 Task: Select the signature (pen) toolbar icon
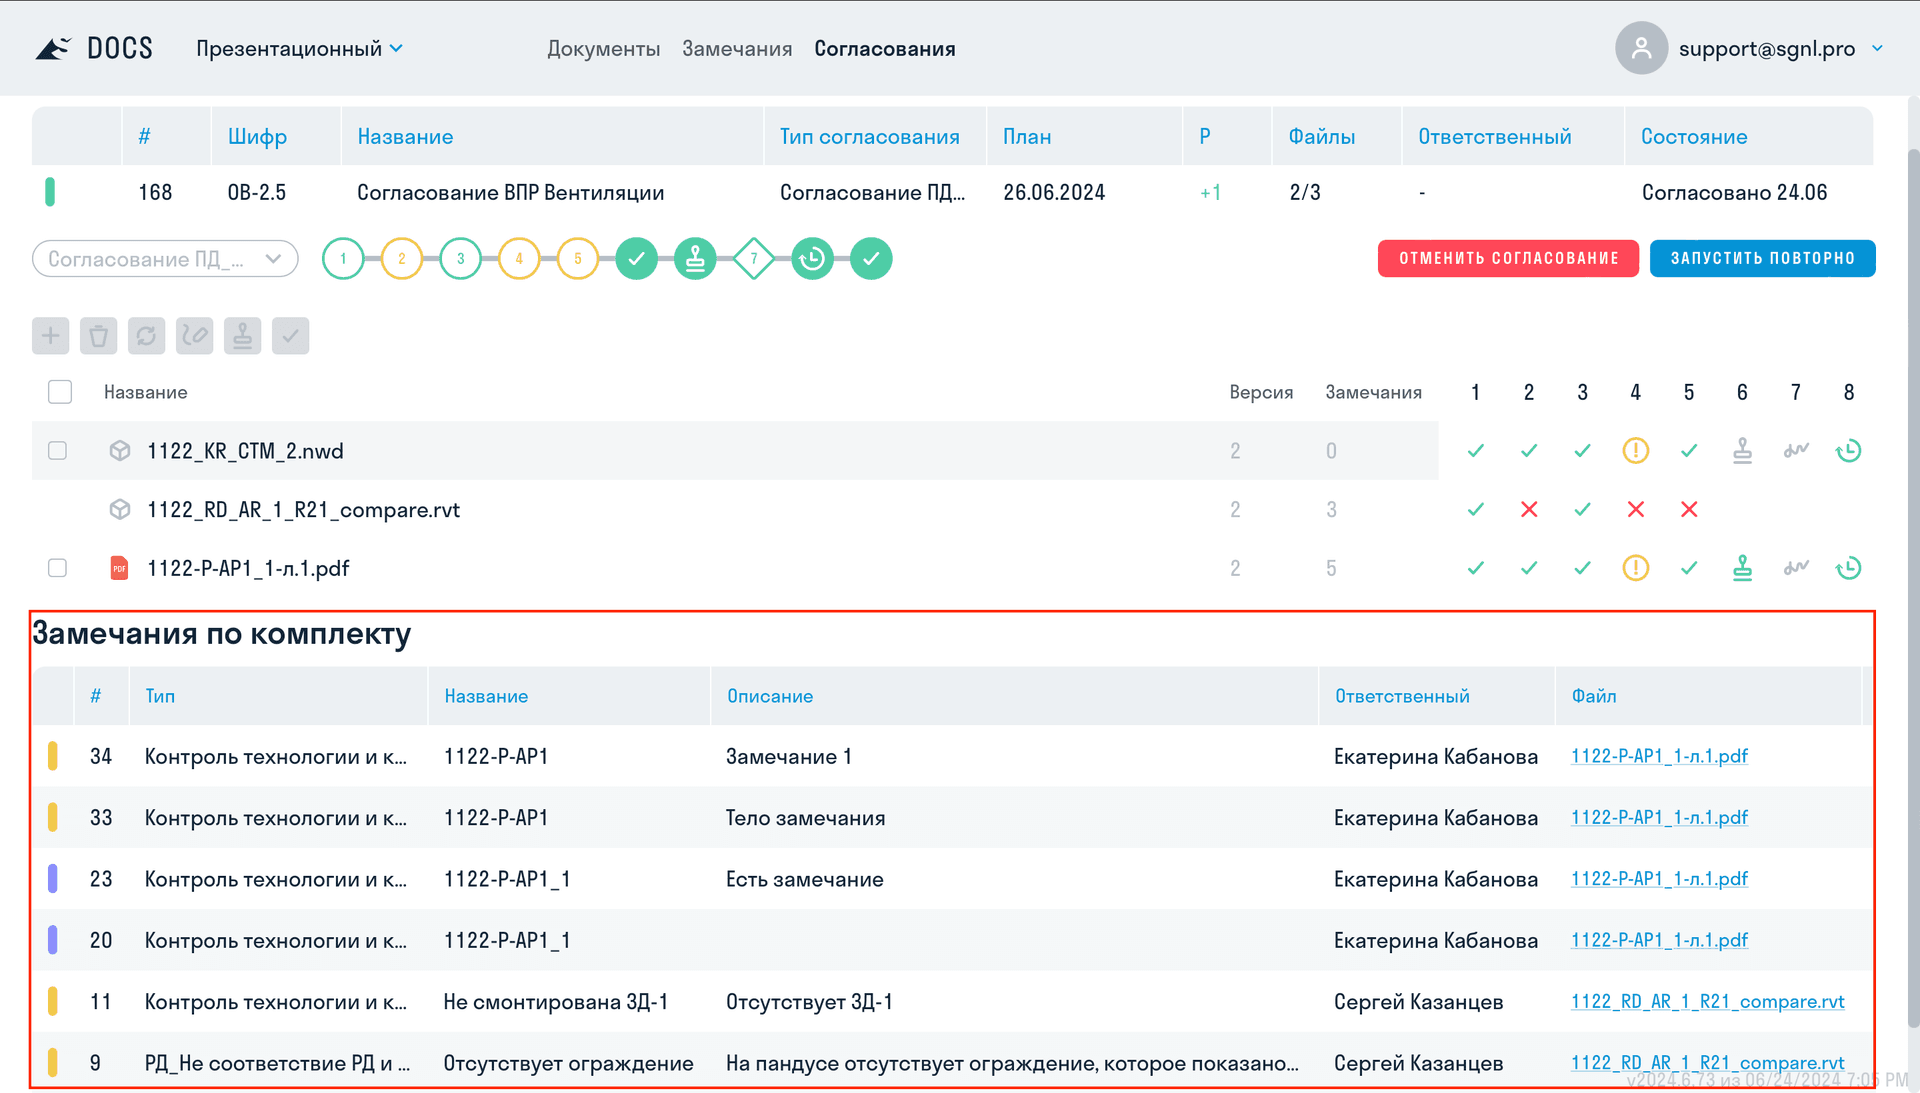tap(194, 335)
